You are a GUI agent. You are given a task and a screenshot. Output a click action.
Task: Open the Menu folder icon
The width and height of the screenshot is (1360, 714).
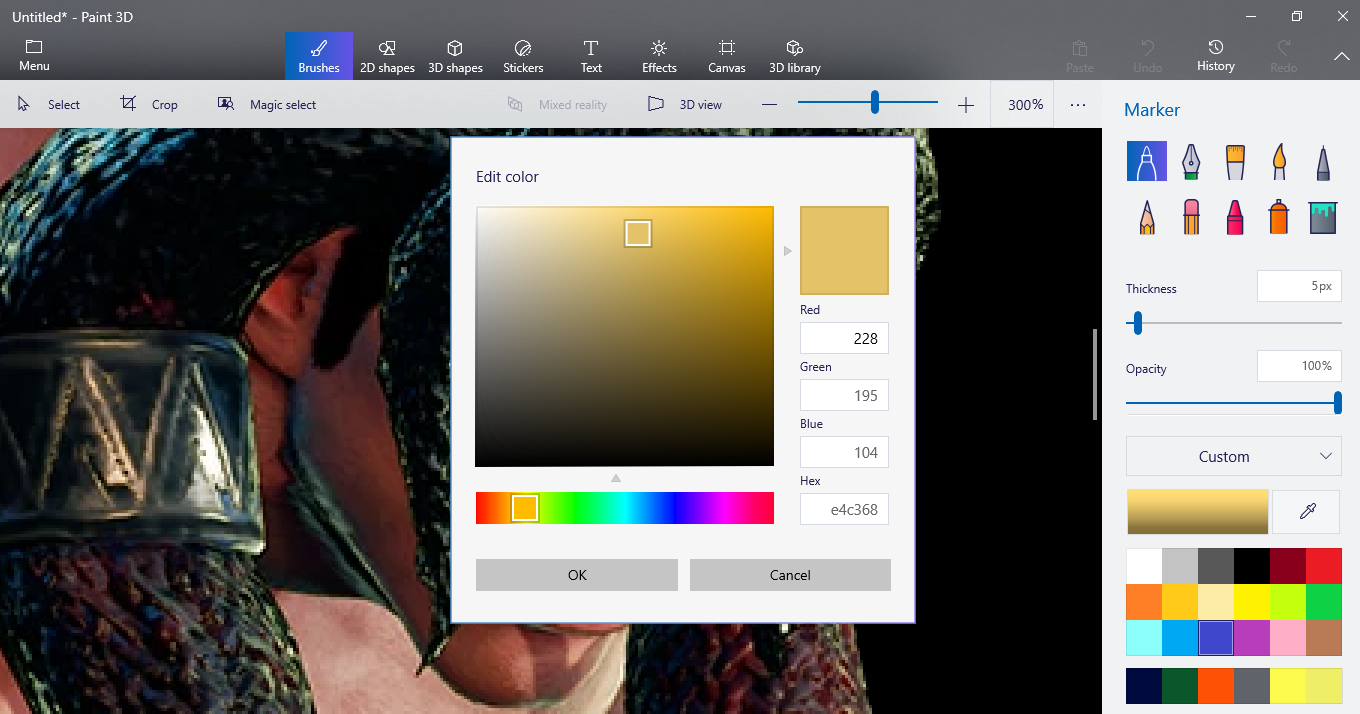tap(34, 56)
